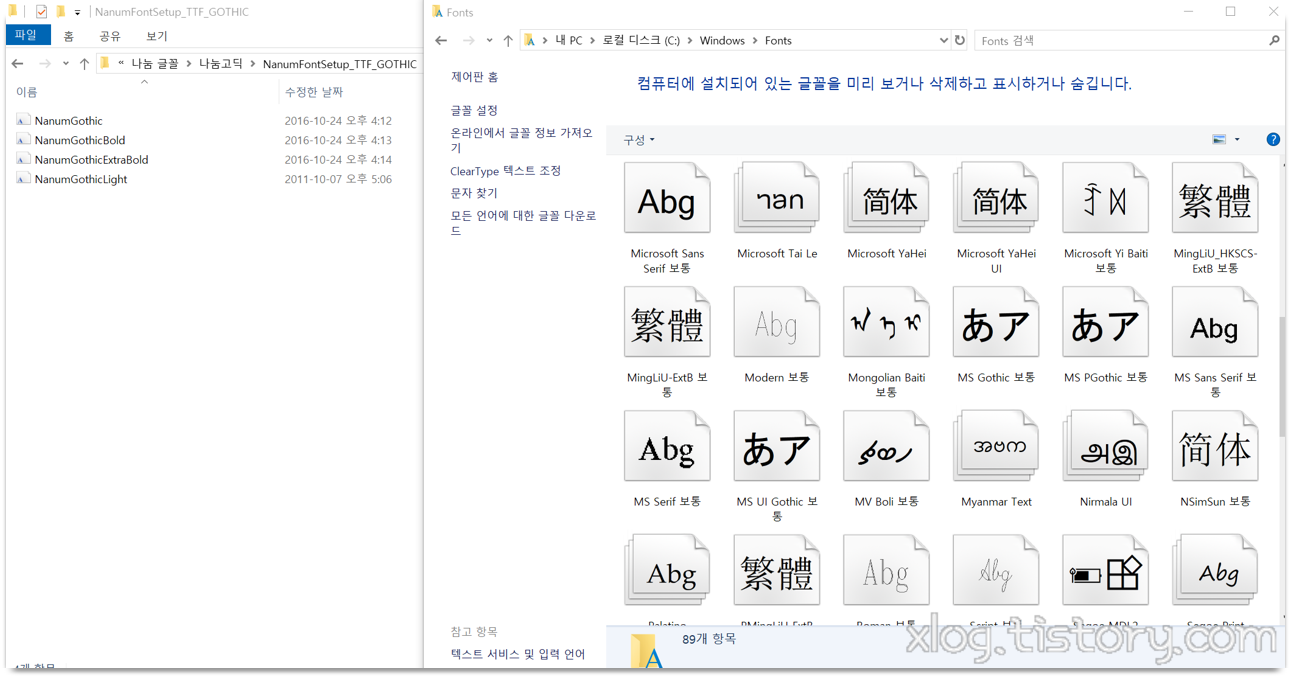
Task: Open 모든 언어에 대한 글꼴 다운로드 link
Action: pos(523,223)
